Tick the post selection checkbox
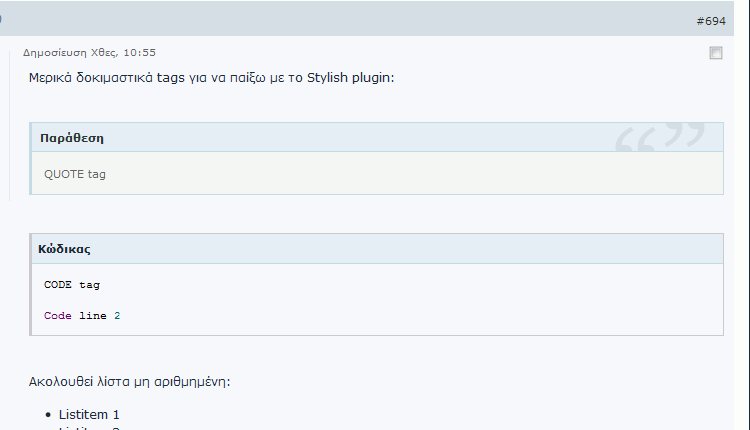The width and height of the screenshot is (750, 430). 716,53
